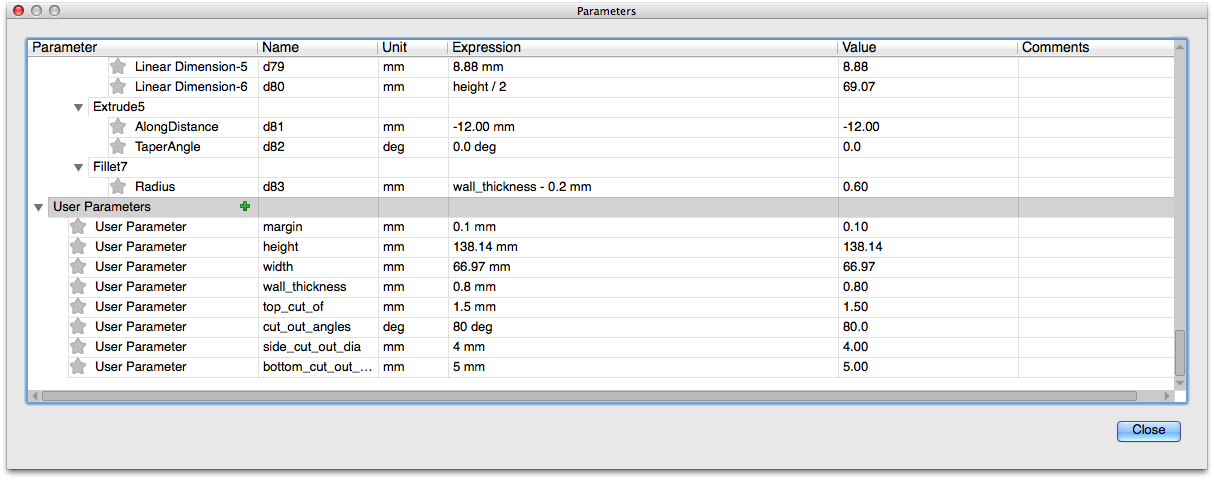The image size is (1214, 480).
Task: Toggle favorite star for width parameter
Action: click(x=78, y=267)
